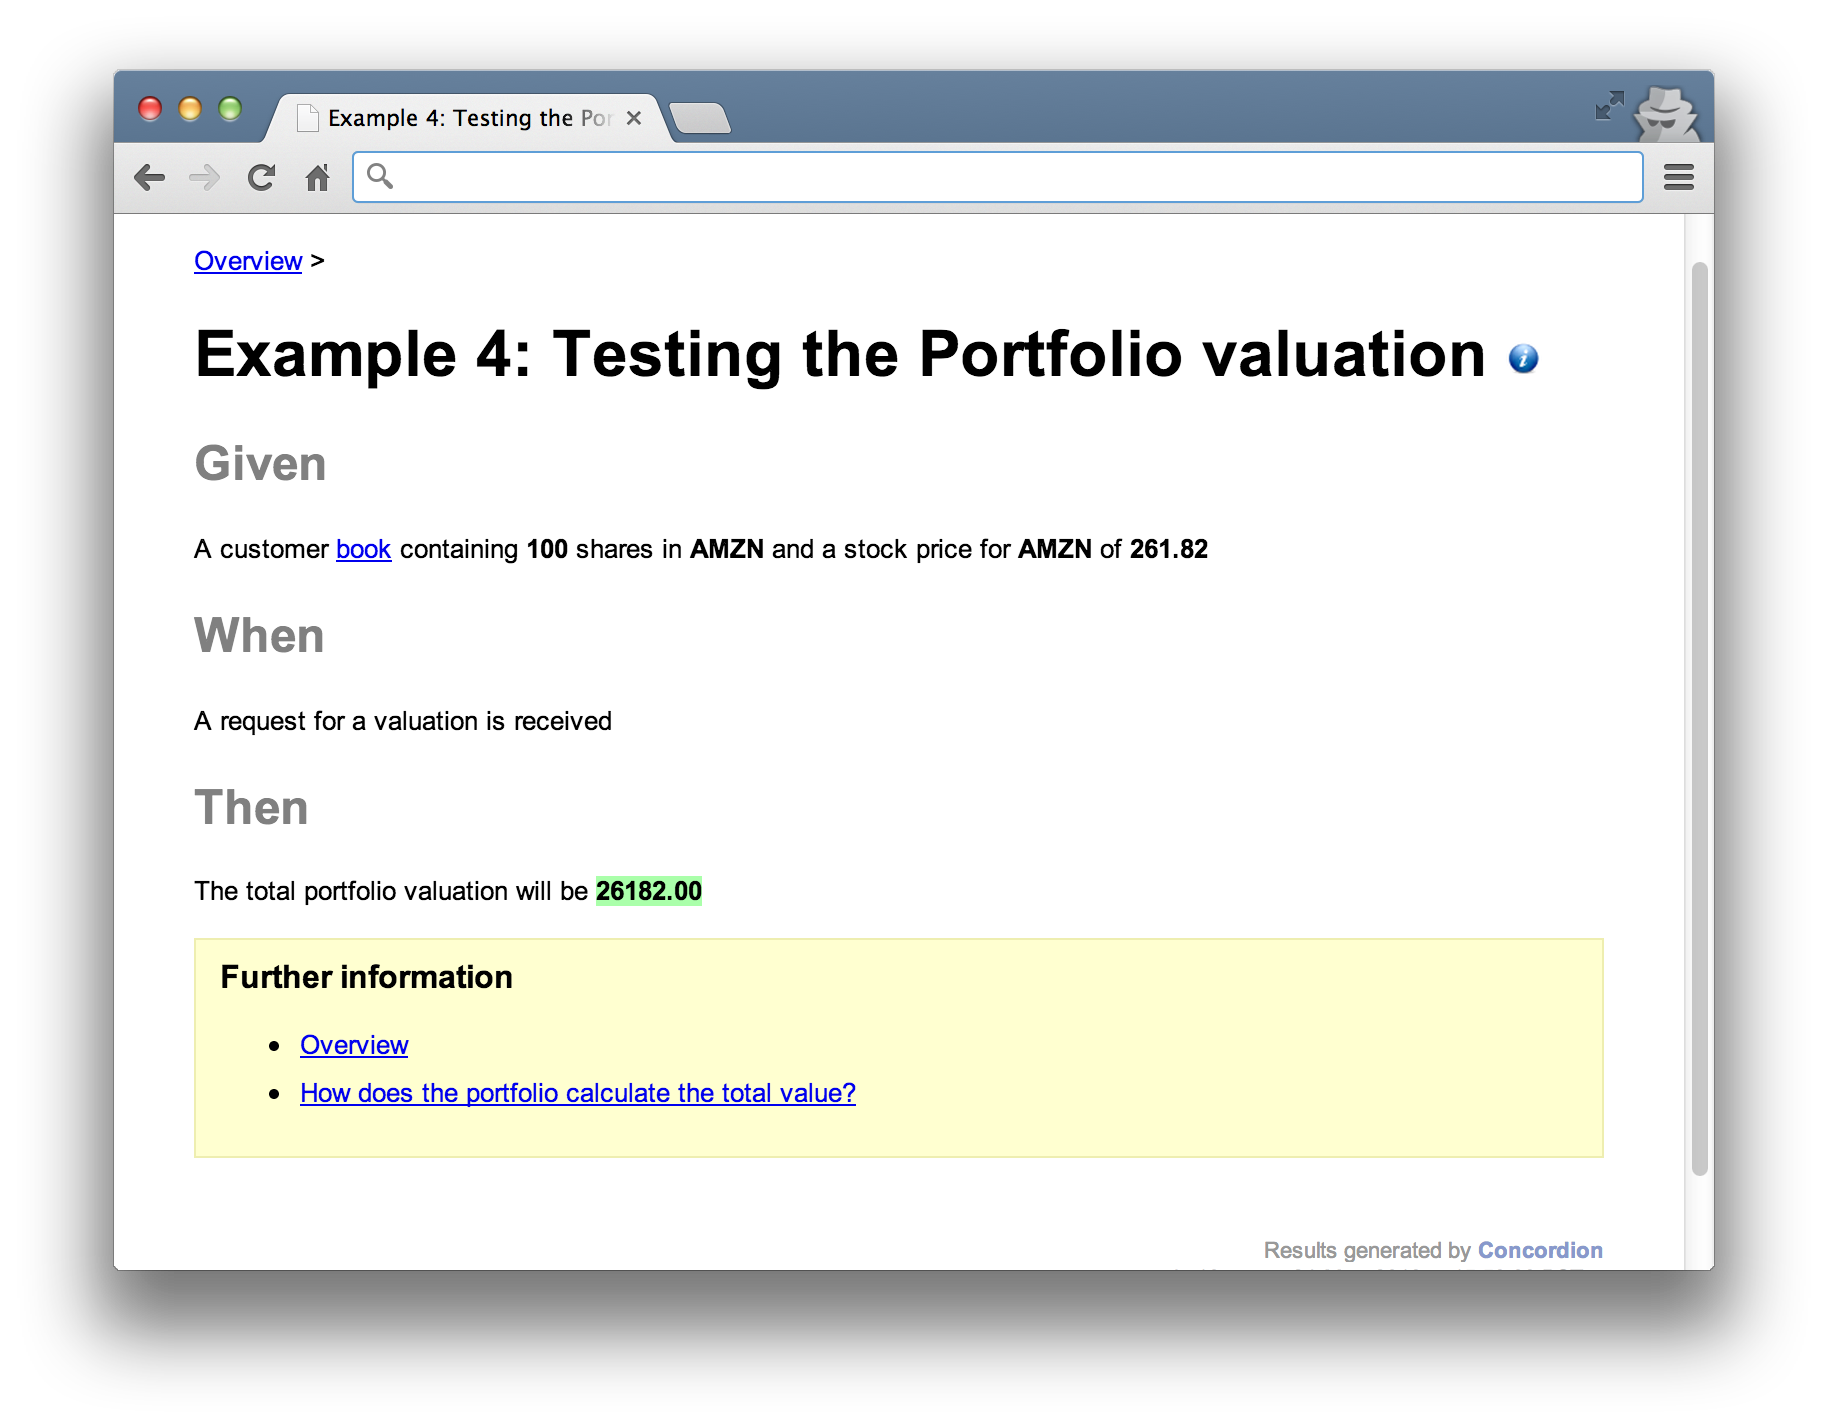Open the customer book link
Viewport: 1828px width, 1428px height.
(x=363, y=549)
